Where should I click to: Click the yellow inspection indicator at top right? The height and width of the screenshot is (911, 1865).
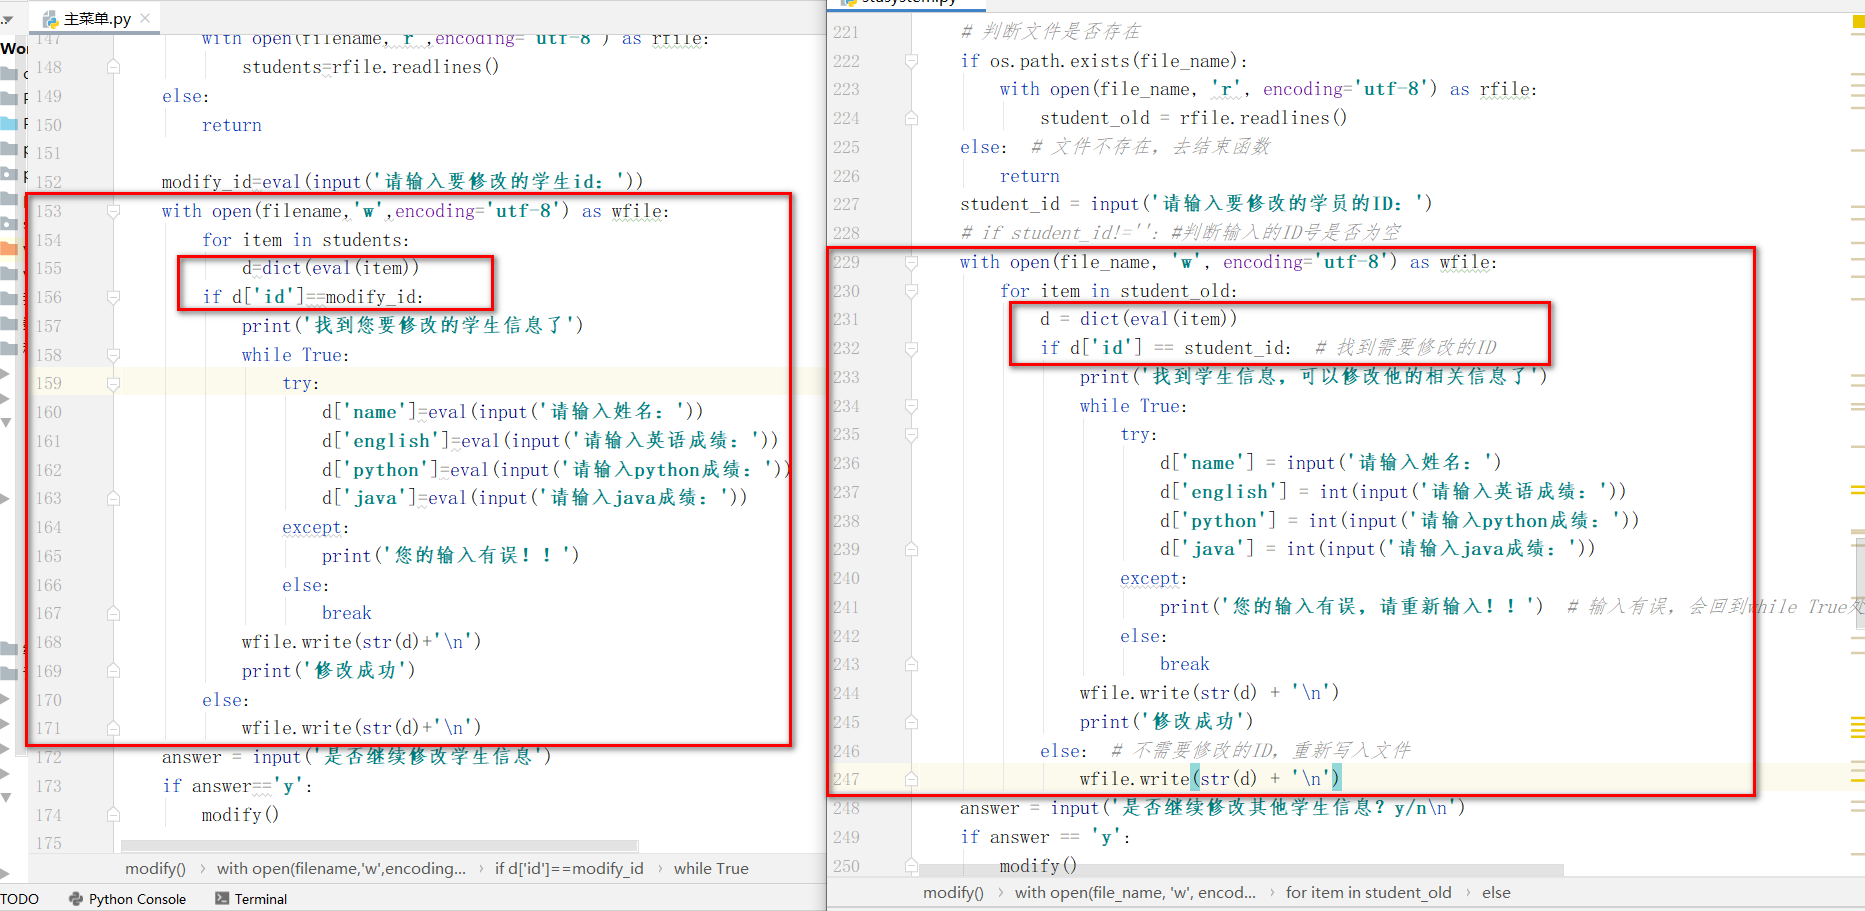pos(1858,21)
